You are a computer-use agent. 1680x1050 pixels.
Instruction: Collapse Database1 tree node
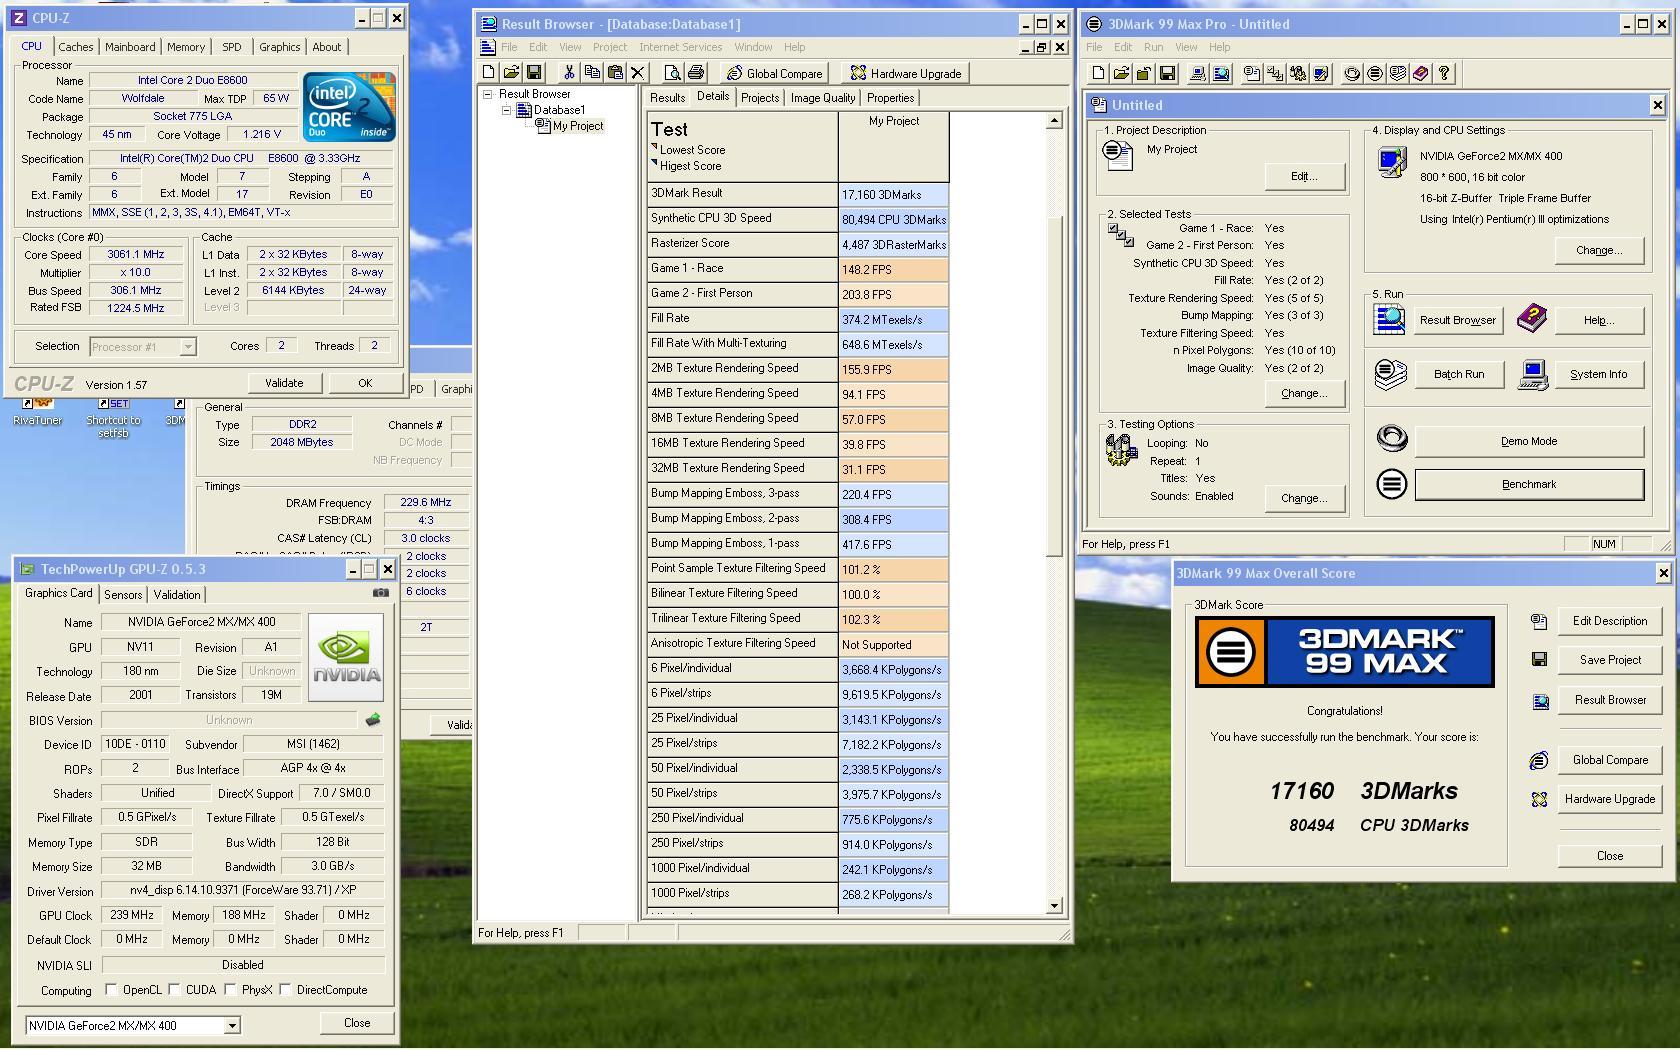tap(506, 110)
